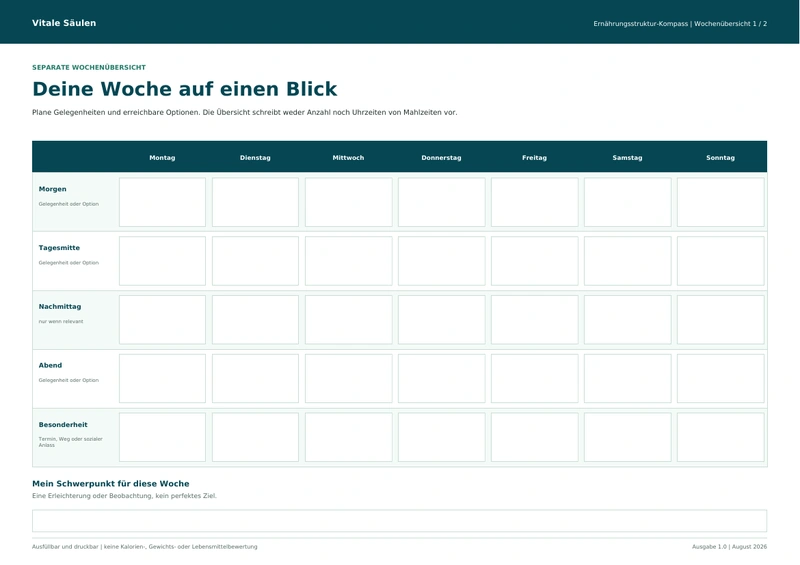Screen dimensions: 800x565
Task: Click the 'Mein Schwerpunkt für diese Woche' heading
Action: [111, 483]
